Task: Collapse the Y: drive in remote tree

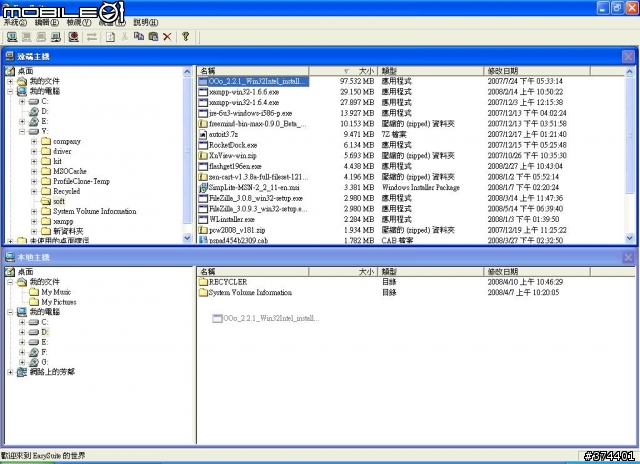Action: point(22,132)
